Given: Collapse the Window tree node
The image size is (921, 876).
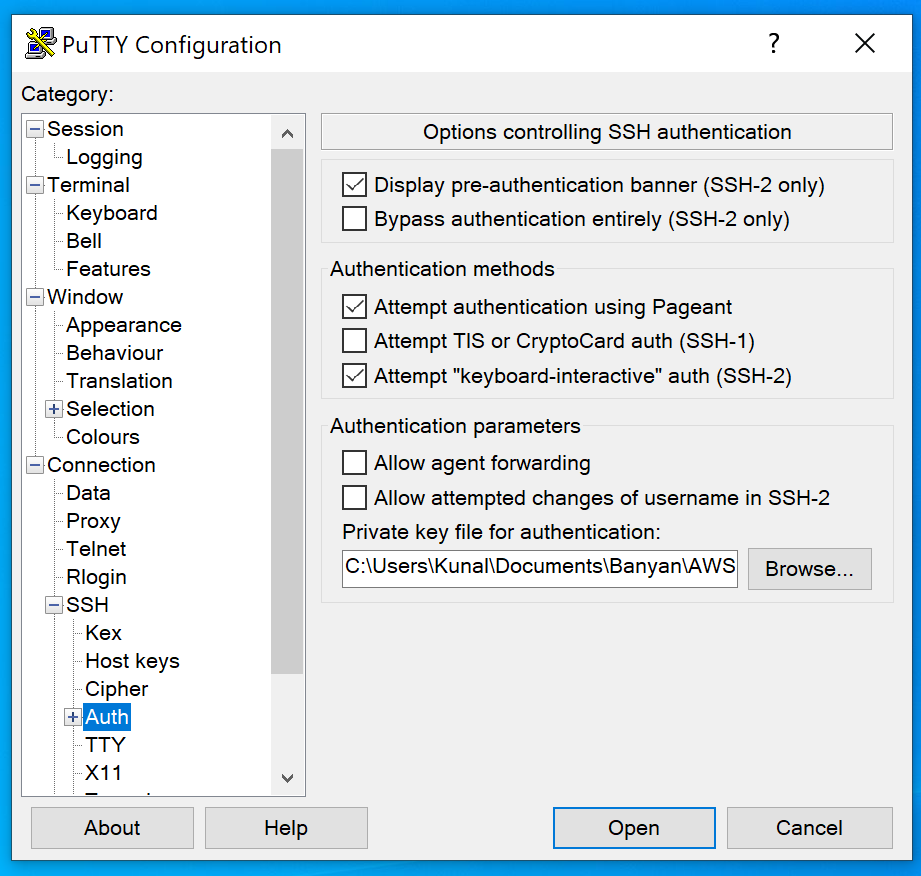Looking at the screenshot, I should click(35, 297).
